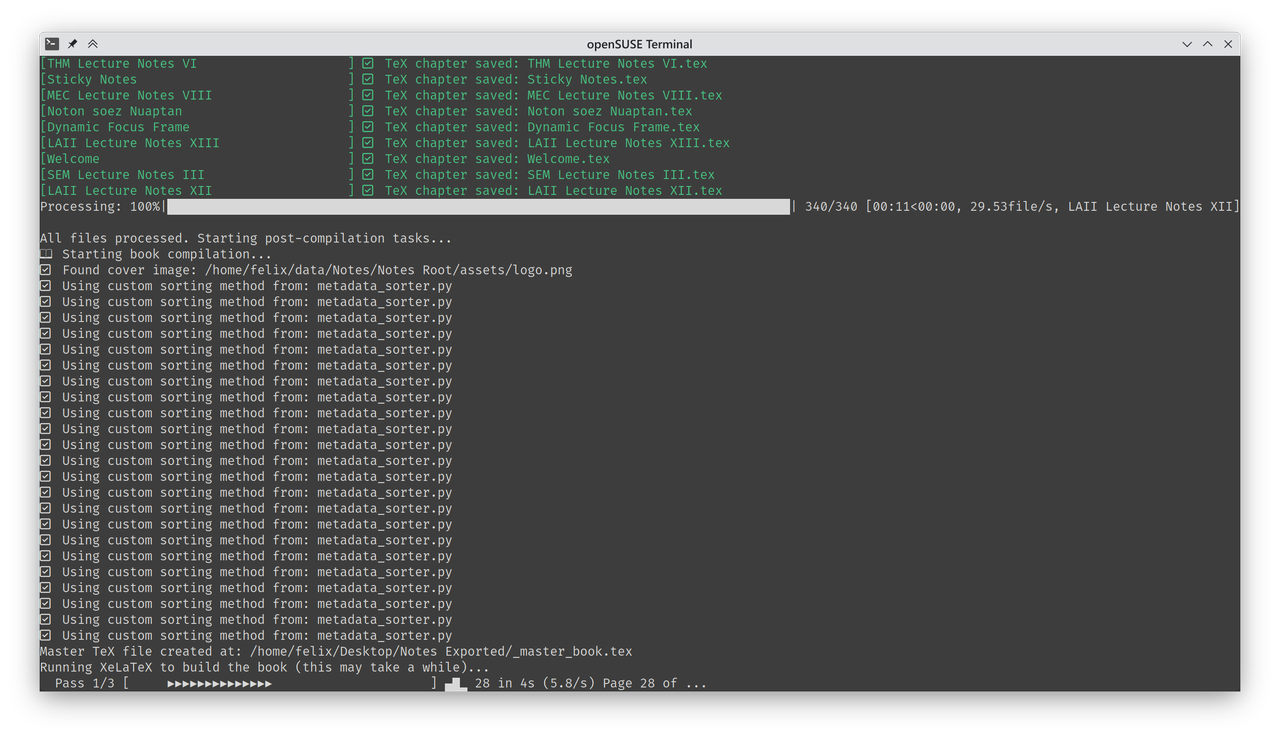Screen dimensions: 1280x738
Task: Click the openSUSE Terminal window title
Action: [640, 44]
